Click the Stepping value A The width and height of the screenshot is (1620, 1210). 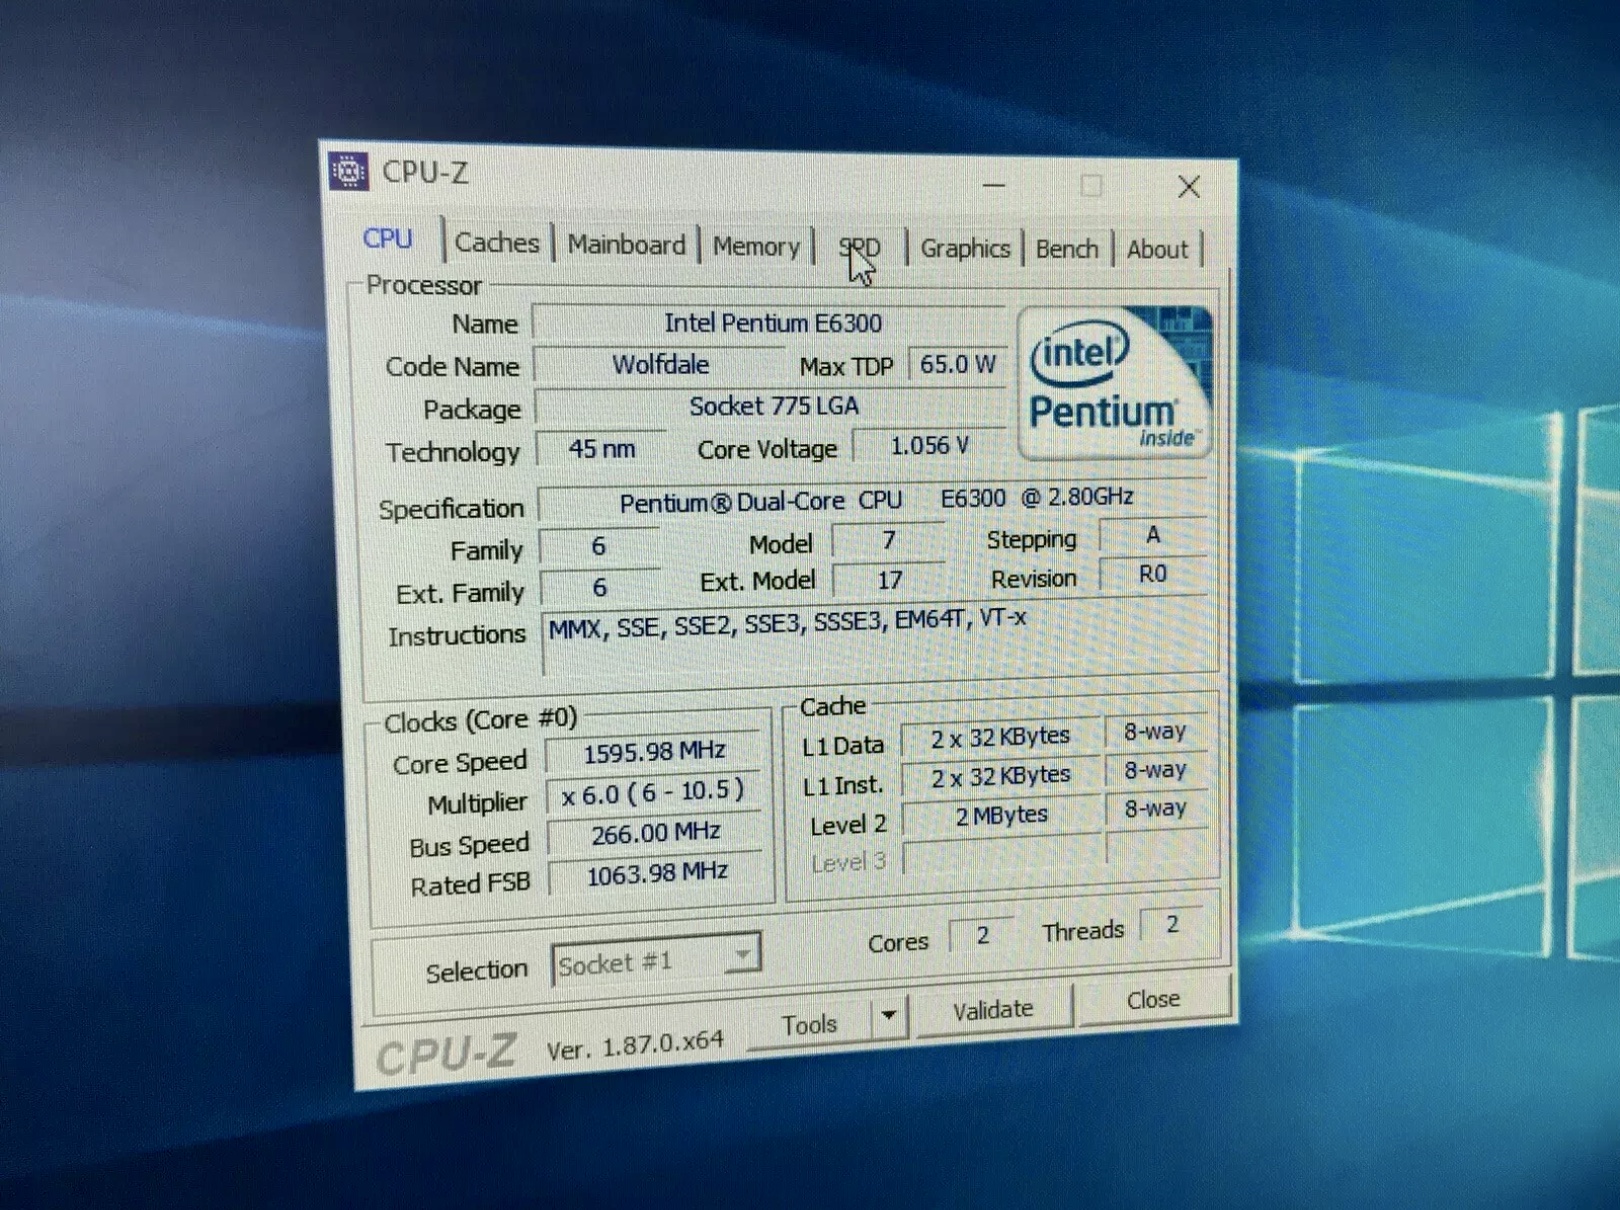(1153, 535)
